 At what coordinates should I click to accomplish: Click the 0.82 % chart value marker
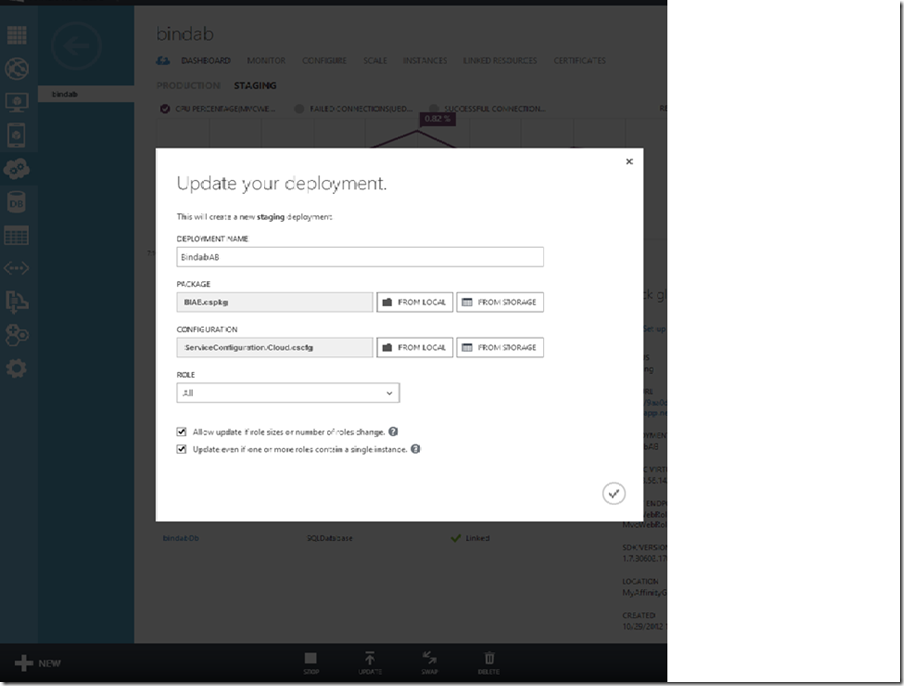tap(438, 119)
